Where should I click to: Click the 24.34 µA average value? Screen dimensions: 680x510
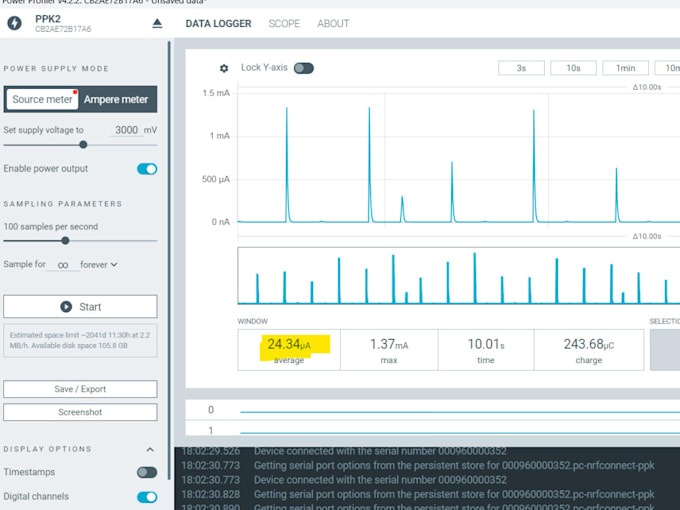point(289,344)
